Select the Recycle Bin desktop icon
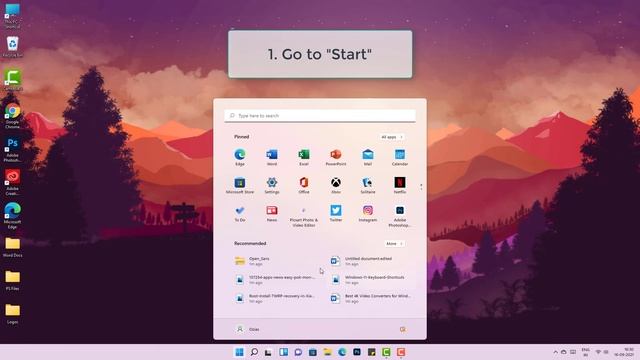This screenshot has width=640, height=360. 12,47
